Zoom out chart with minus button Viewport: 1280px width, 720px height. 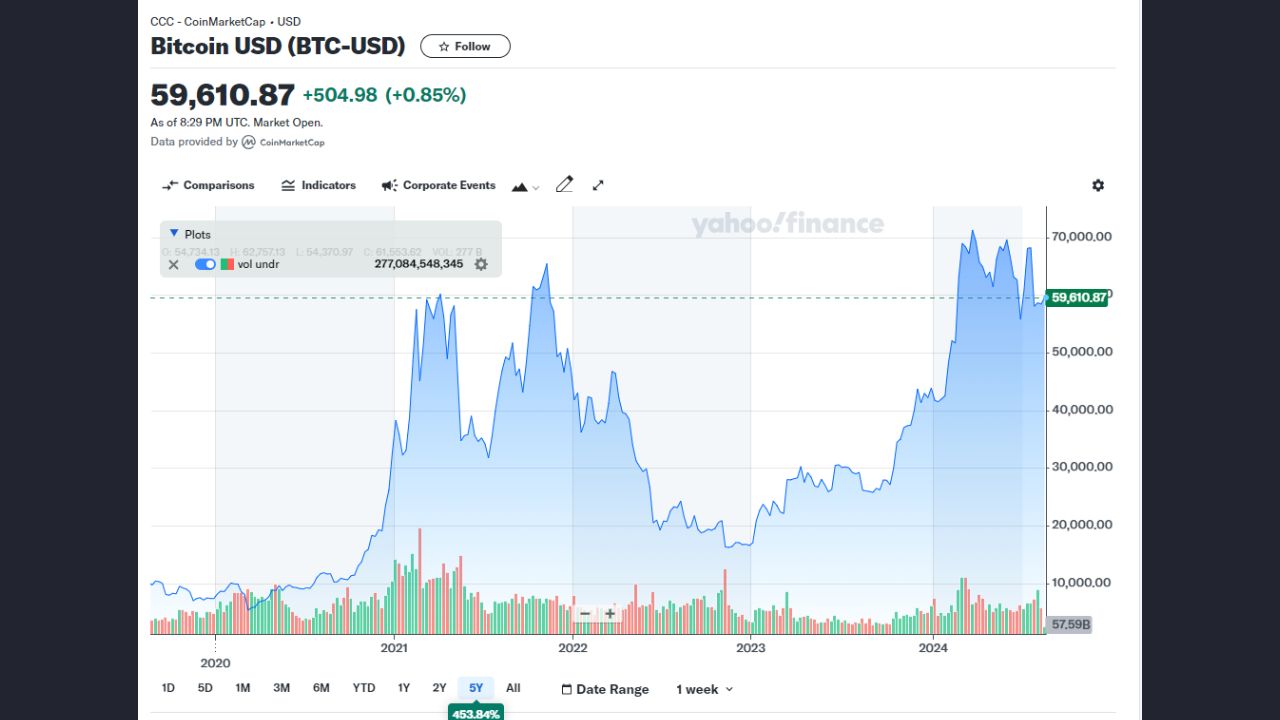coord(586,614)
